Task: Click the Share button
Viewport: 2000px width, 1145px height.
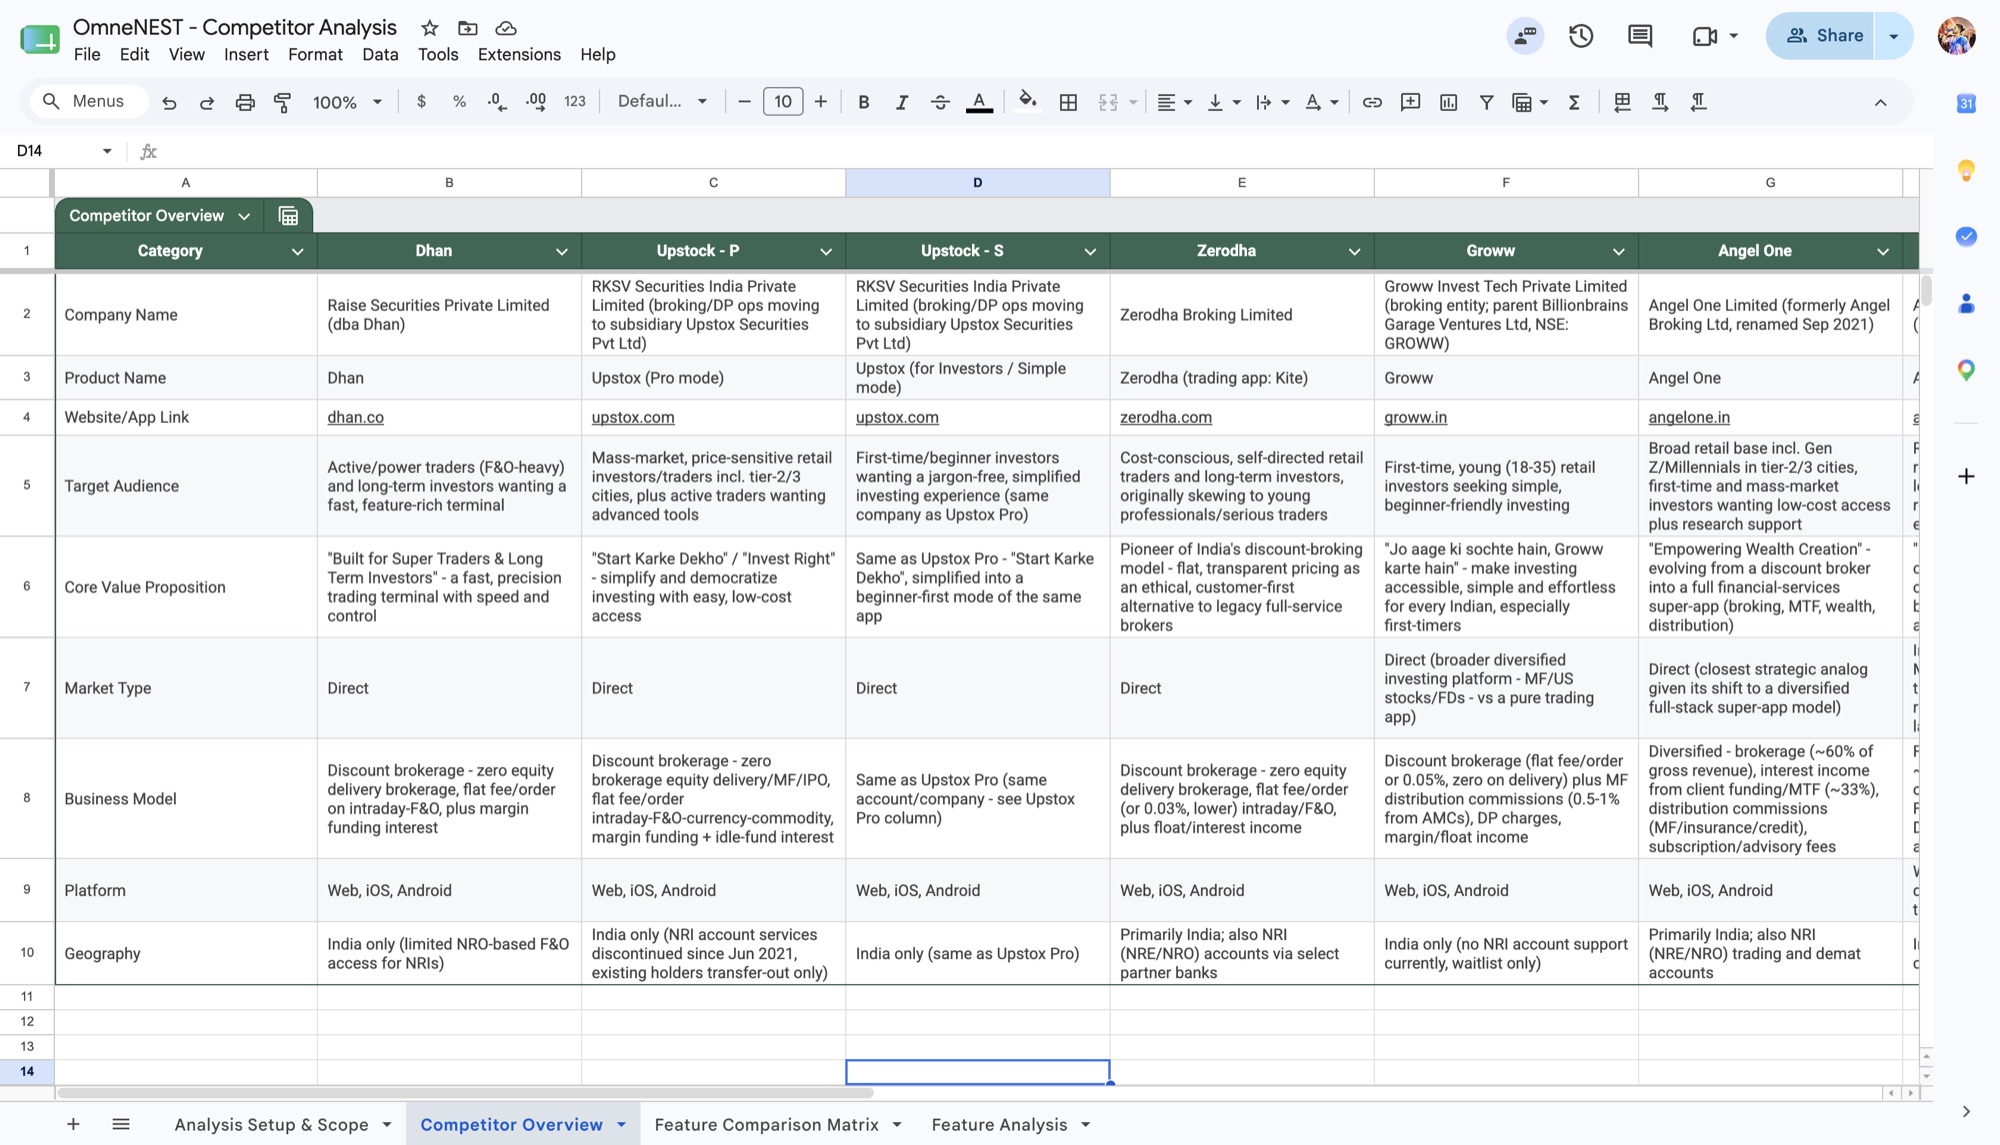Action: tap(1820, 36)
